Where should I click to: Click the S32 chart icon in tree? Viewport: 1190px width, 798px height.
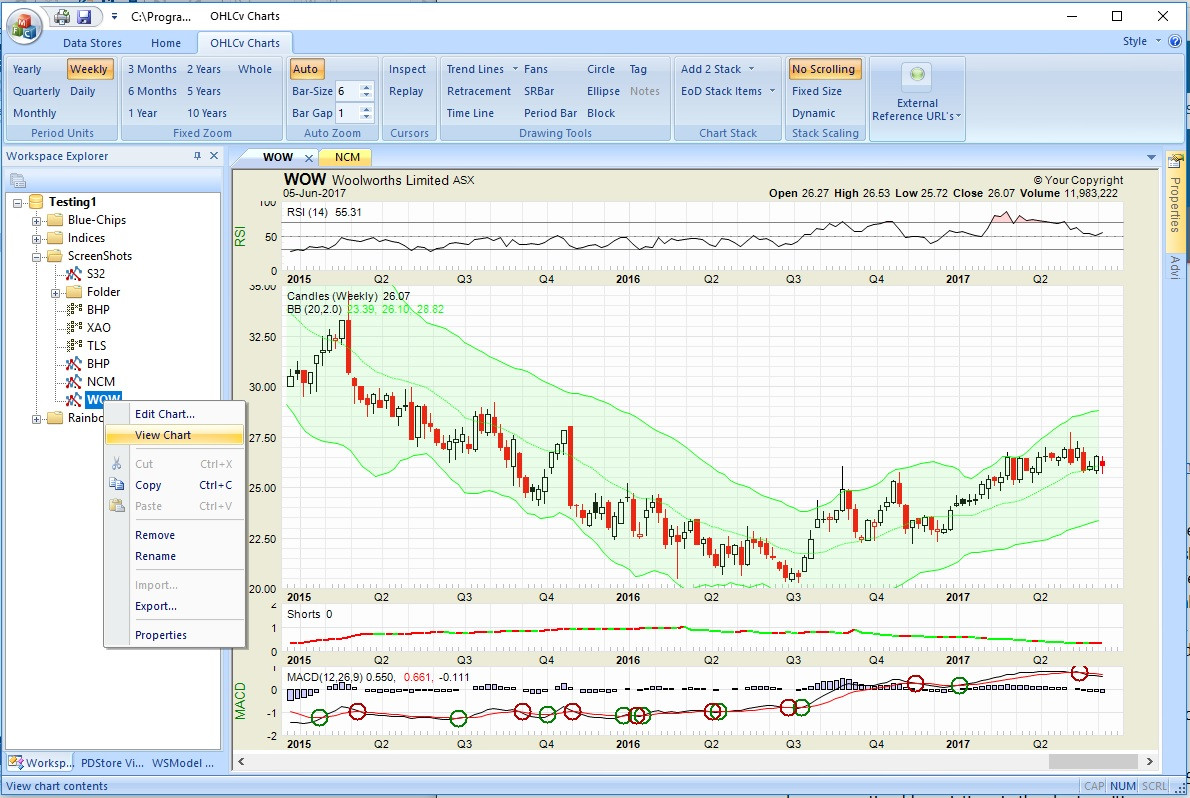tap(73, 274)
